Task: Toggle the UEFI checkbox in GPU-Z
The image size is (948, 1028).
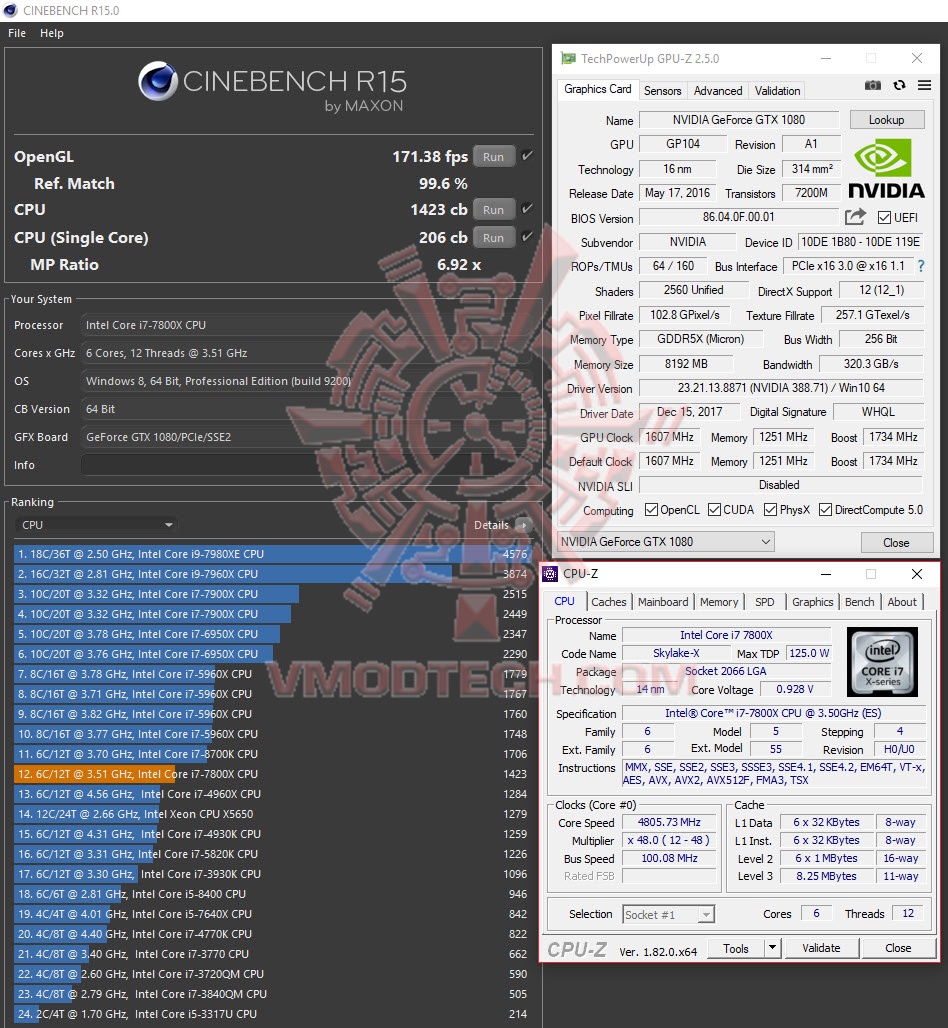Action: [884, 218]
